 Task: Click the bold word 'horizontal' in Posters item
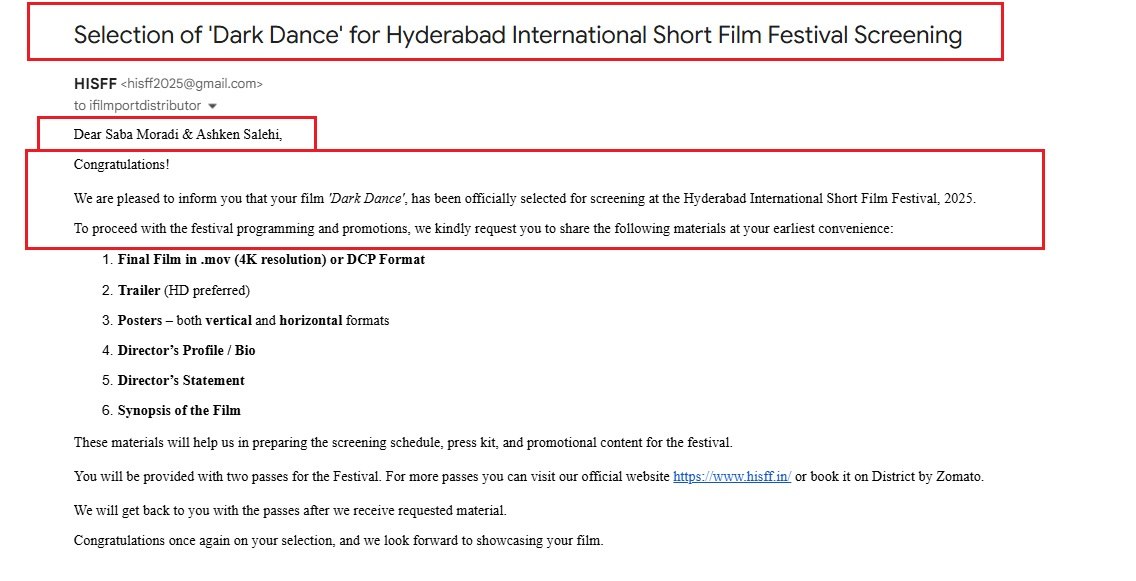pyautogui.click(x=310, y=321)
